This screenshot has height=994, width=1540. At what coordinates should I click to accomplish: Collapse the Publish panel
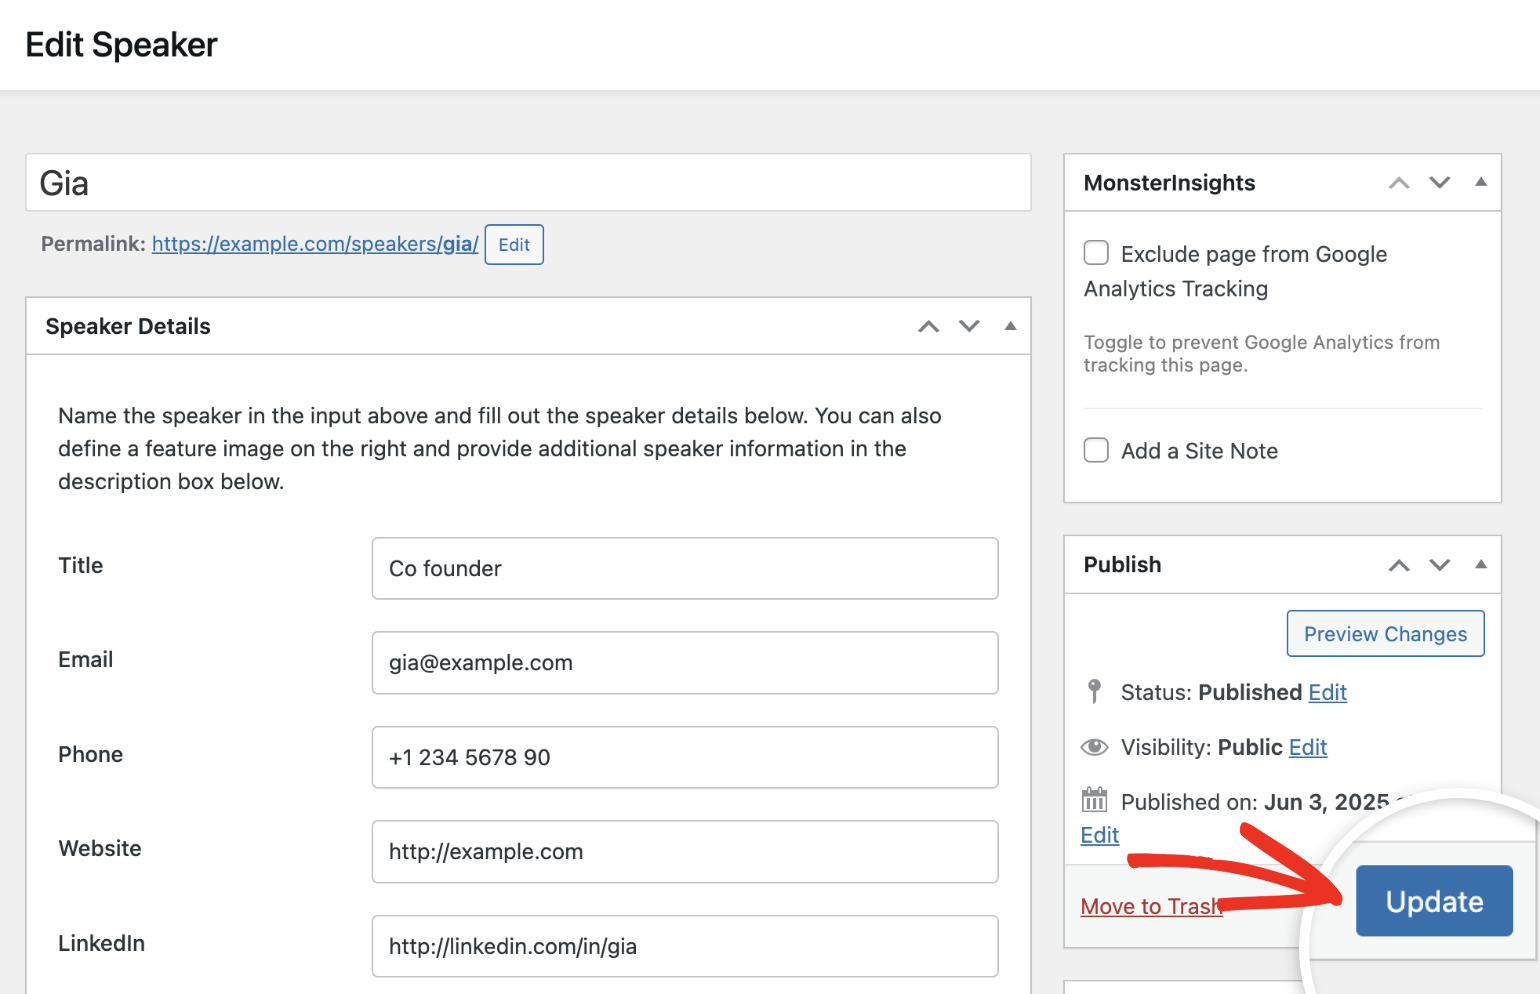(x=1481, y=564)
